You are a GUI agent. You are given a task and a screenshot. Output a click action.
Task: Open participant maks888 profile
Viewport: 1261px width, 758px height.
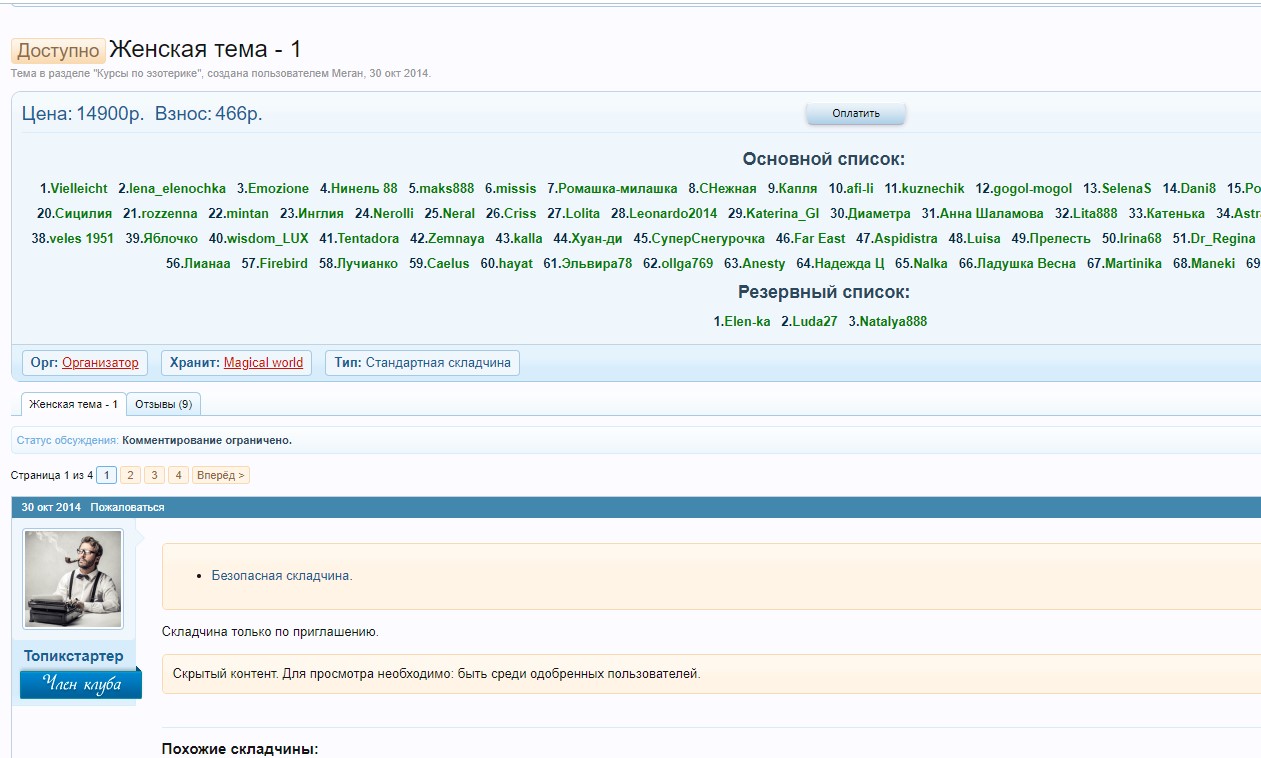(446, 188)
